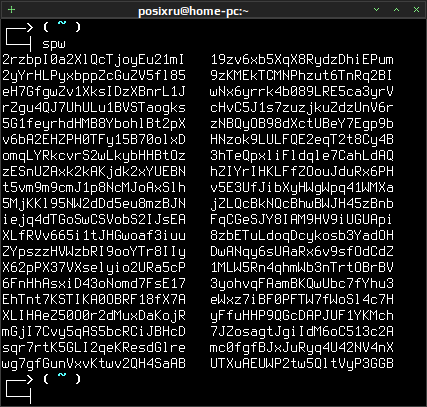The height and width of the screenshot is (407, 427).
Task: Click the password beginning with sqr7rtK5G
Action: click(x=93, y=348)
